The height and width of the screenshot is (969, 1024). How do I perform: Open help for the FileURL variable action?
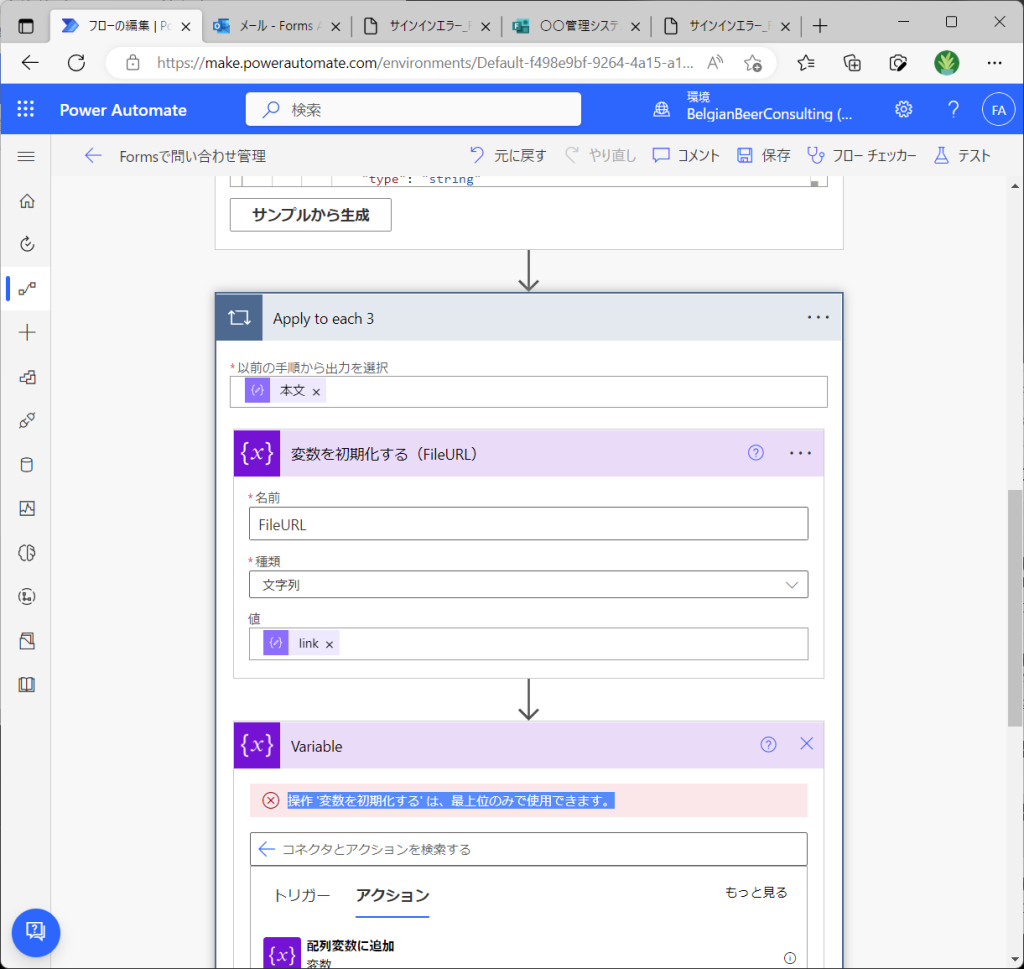(756, 453)
